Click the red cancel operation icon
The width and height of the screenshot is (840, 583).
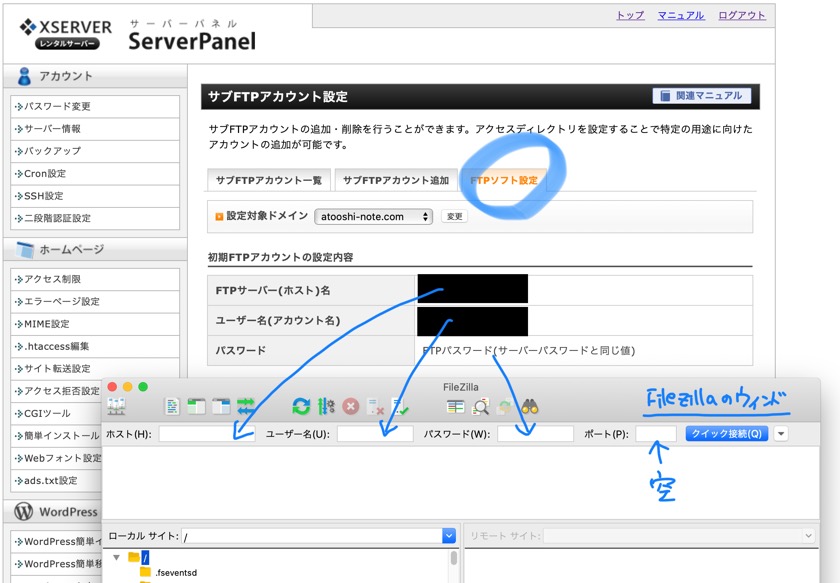[x=351, y=406]
